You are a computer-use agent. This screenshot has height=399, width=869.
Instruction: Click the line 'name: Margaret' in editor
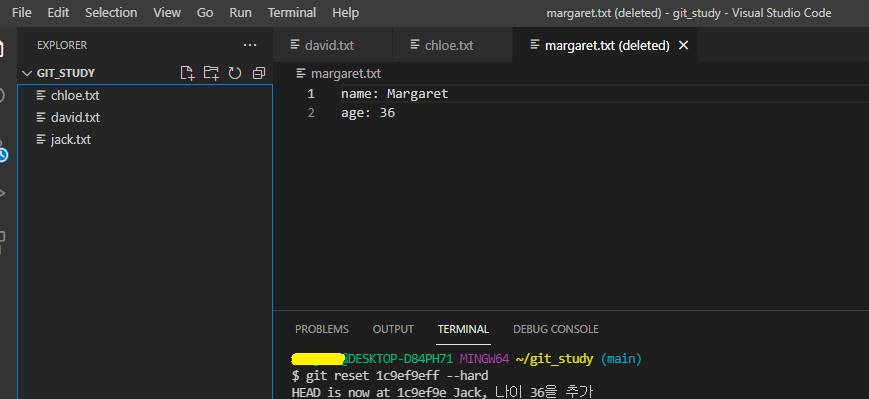pyautogui.click(x=395, y=94)
